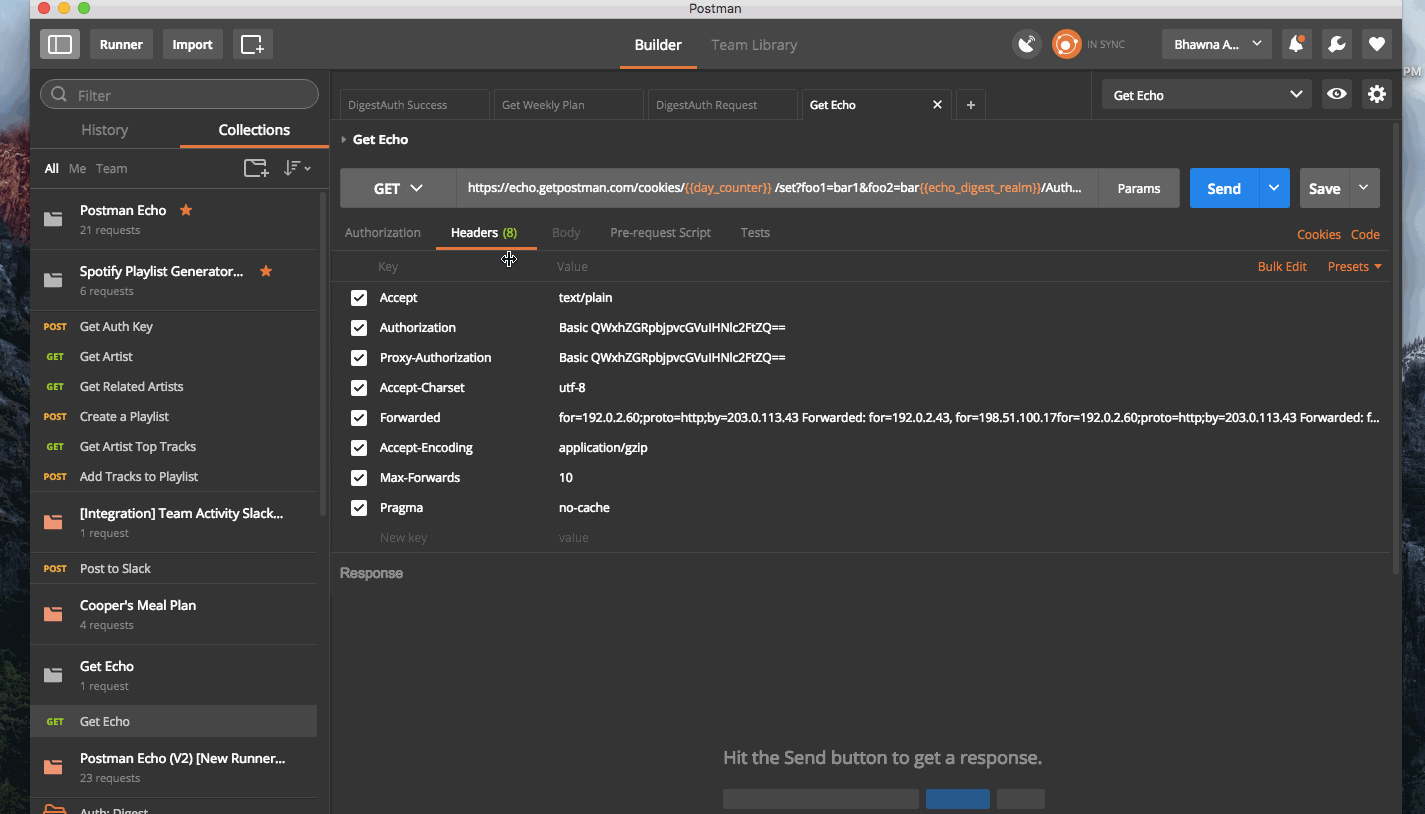
Task: Click the Import button
Action: click(x=192, y=44)
